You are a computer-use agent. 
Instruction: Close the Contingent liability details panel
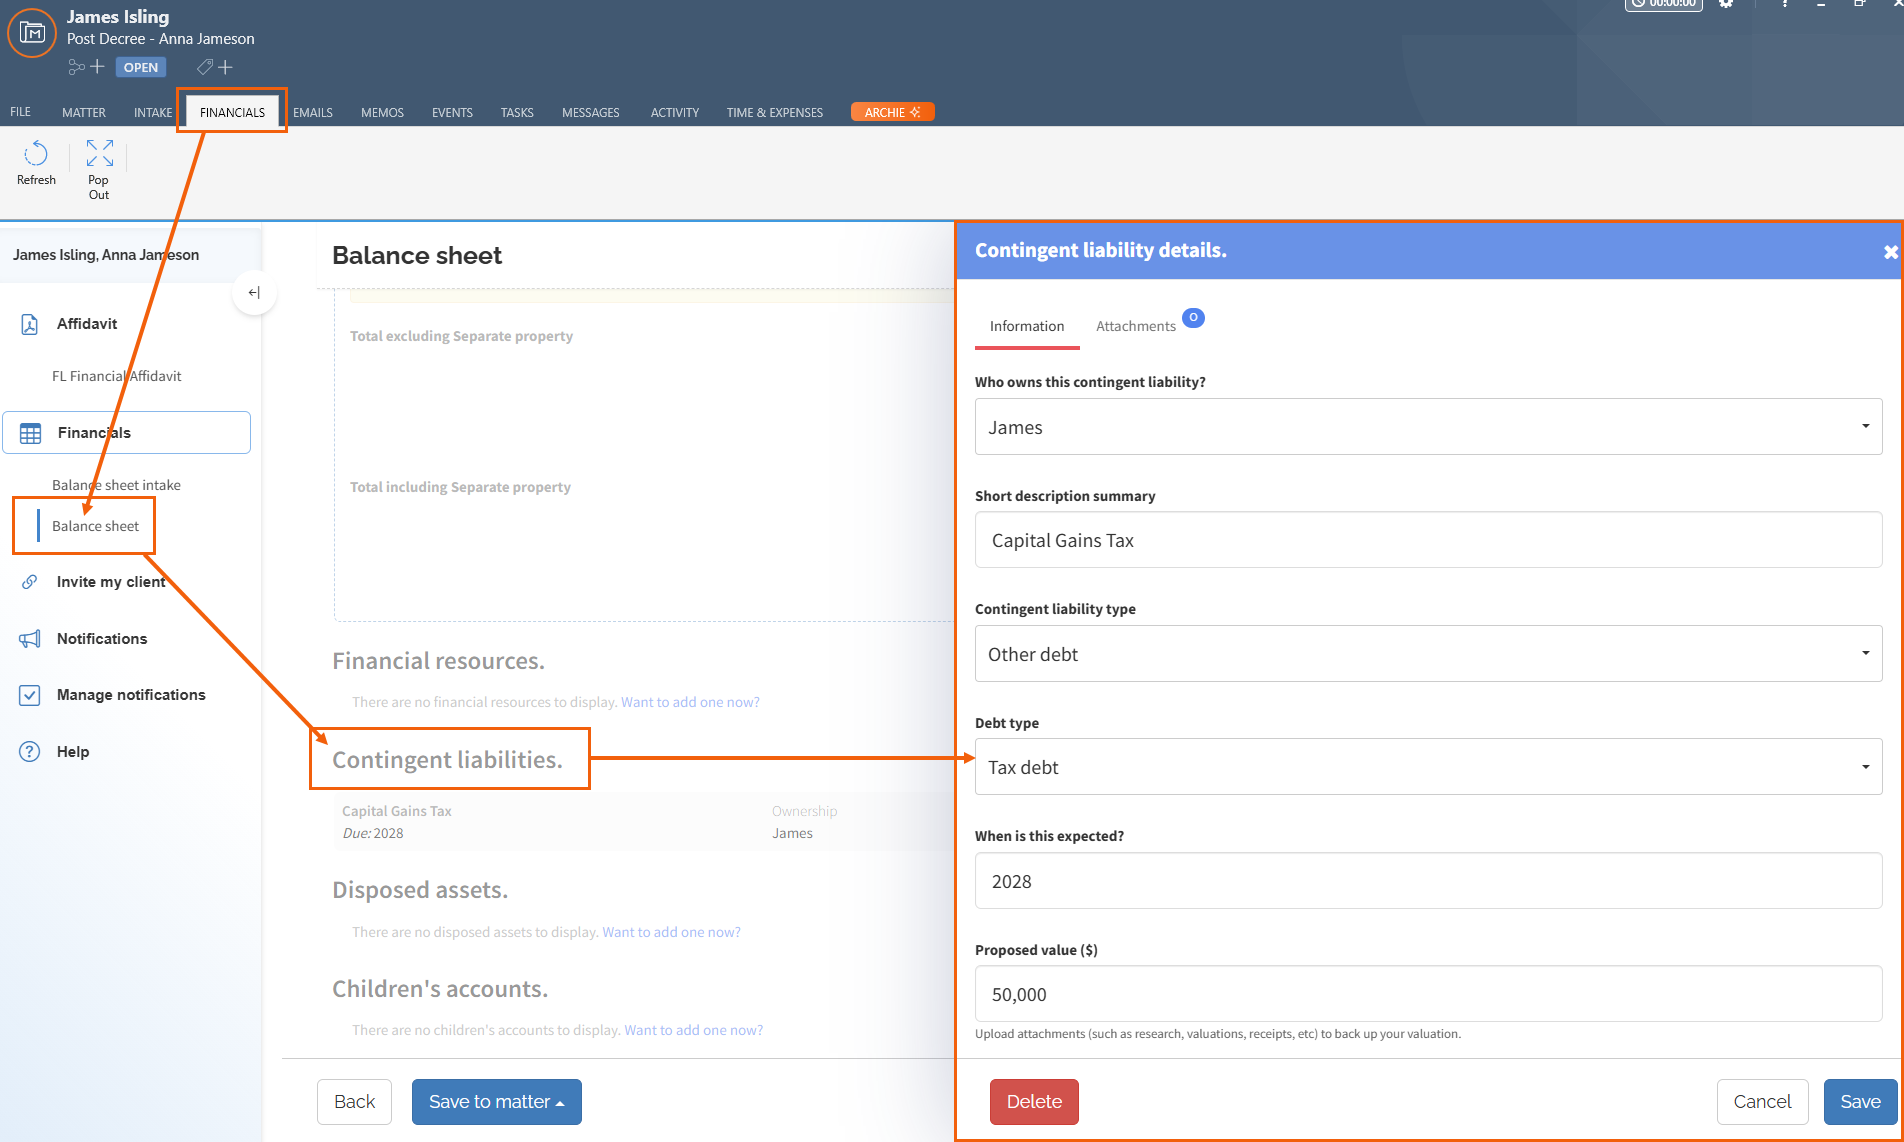click(x=1890, y=252)
